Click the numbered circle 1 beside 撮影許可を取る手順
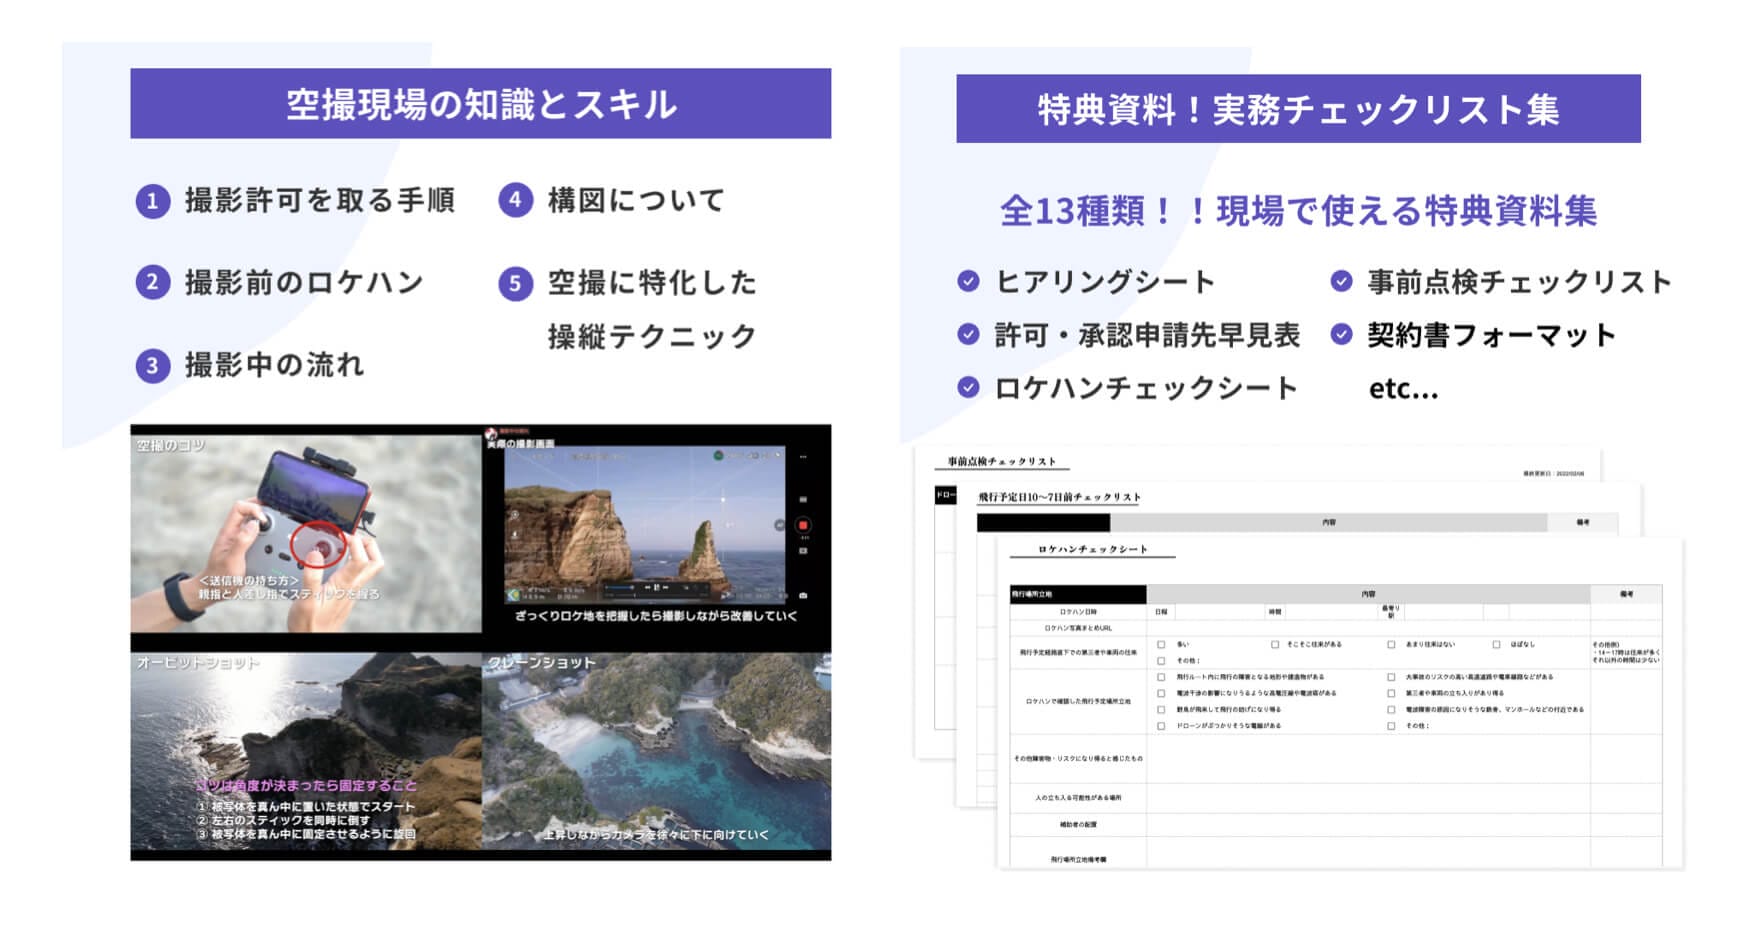Image resolution: width=1756 pixels, height=946 pixels. pyautogui.click(x=152, y=202)
